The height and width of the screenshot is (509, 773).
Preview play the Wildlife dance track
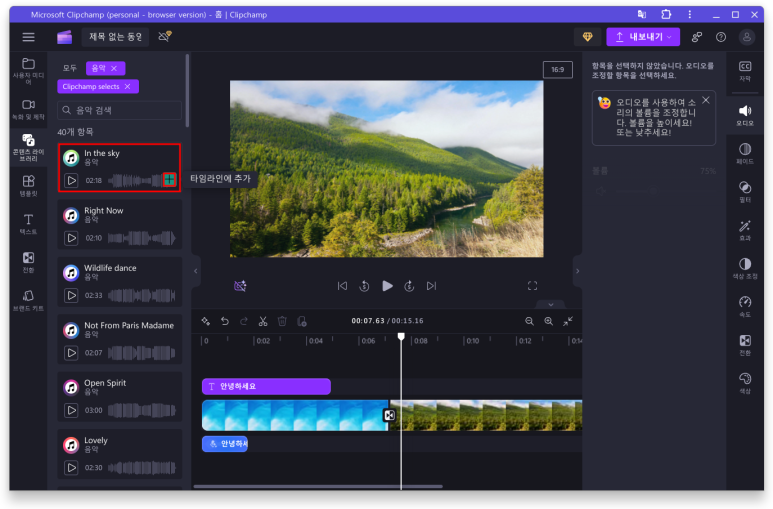(71, 295)
